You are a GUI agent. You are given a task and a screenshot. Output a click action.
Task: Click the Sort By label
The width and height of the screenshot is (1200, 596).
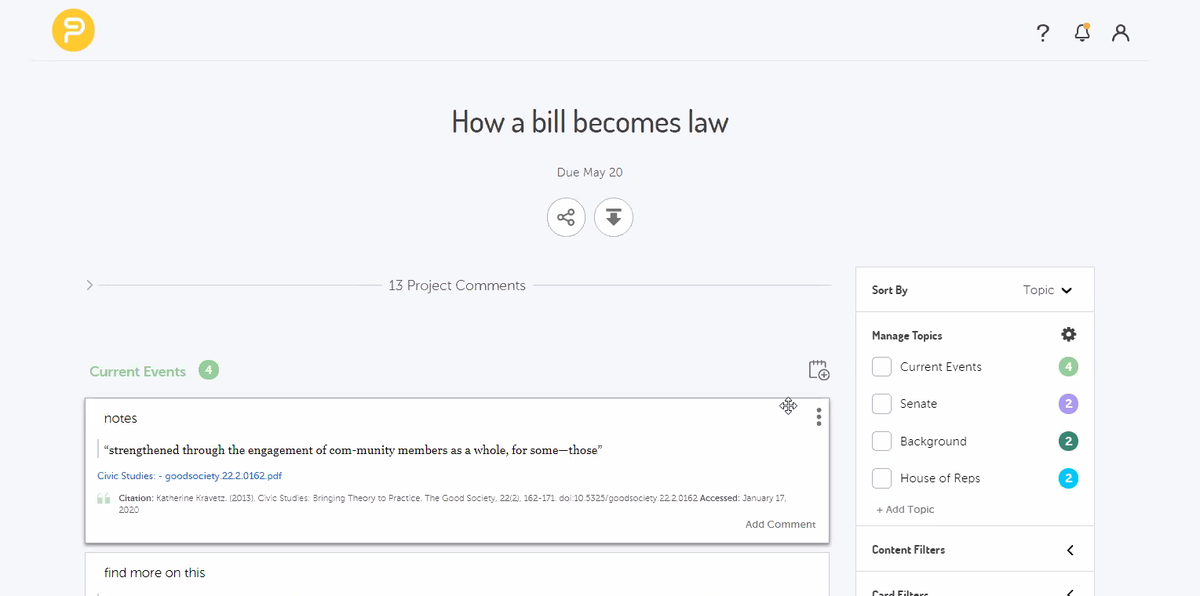890,290
